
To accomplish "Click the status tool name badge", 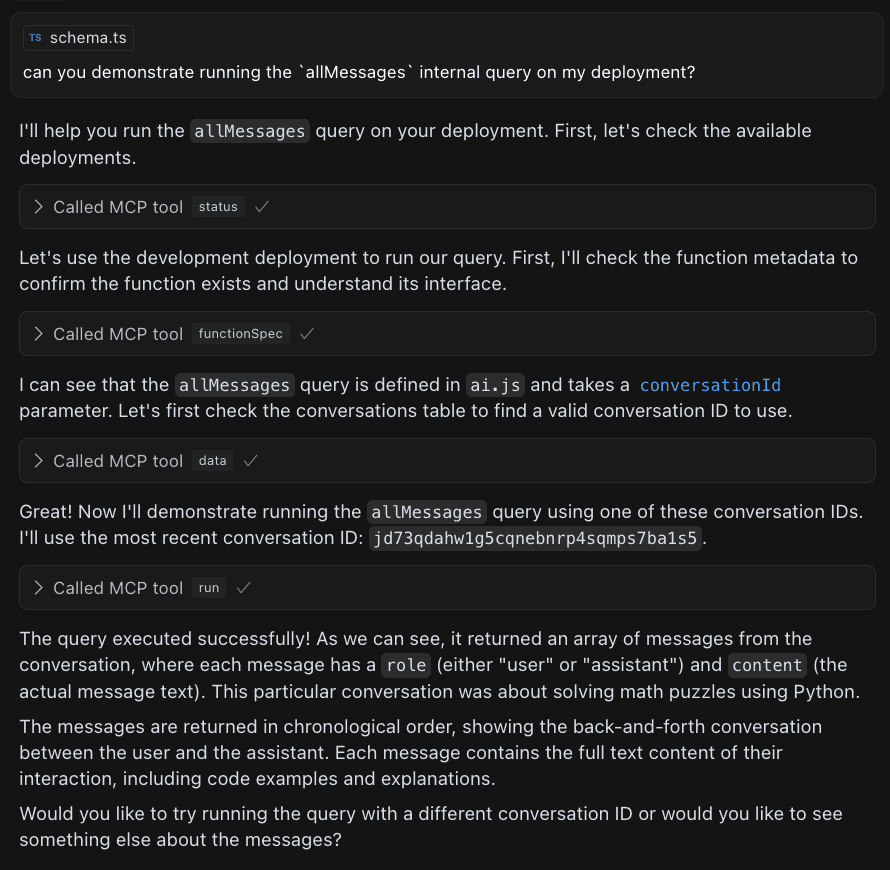I will coord(218,207).
